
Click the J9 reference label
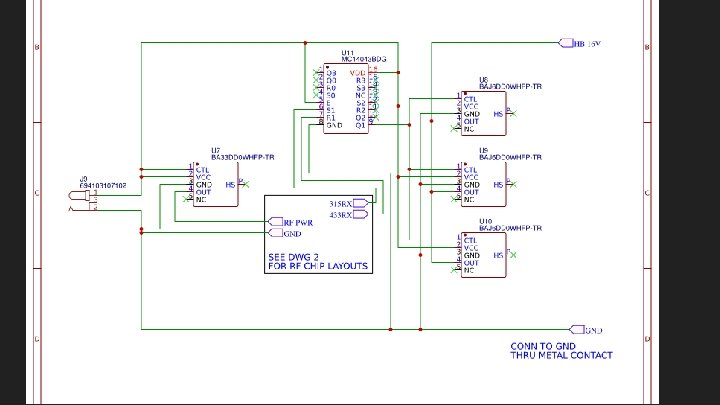(x=84, y=179)
